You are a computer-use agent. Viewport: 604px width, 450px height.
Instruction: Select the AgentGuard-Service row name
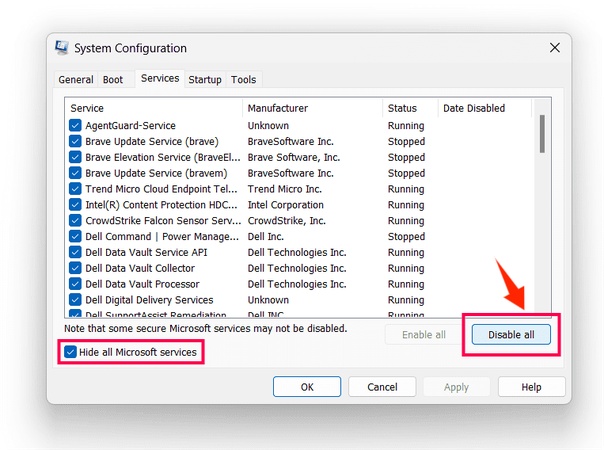[130, 126]
